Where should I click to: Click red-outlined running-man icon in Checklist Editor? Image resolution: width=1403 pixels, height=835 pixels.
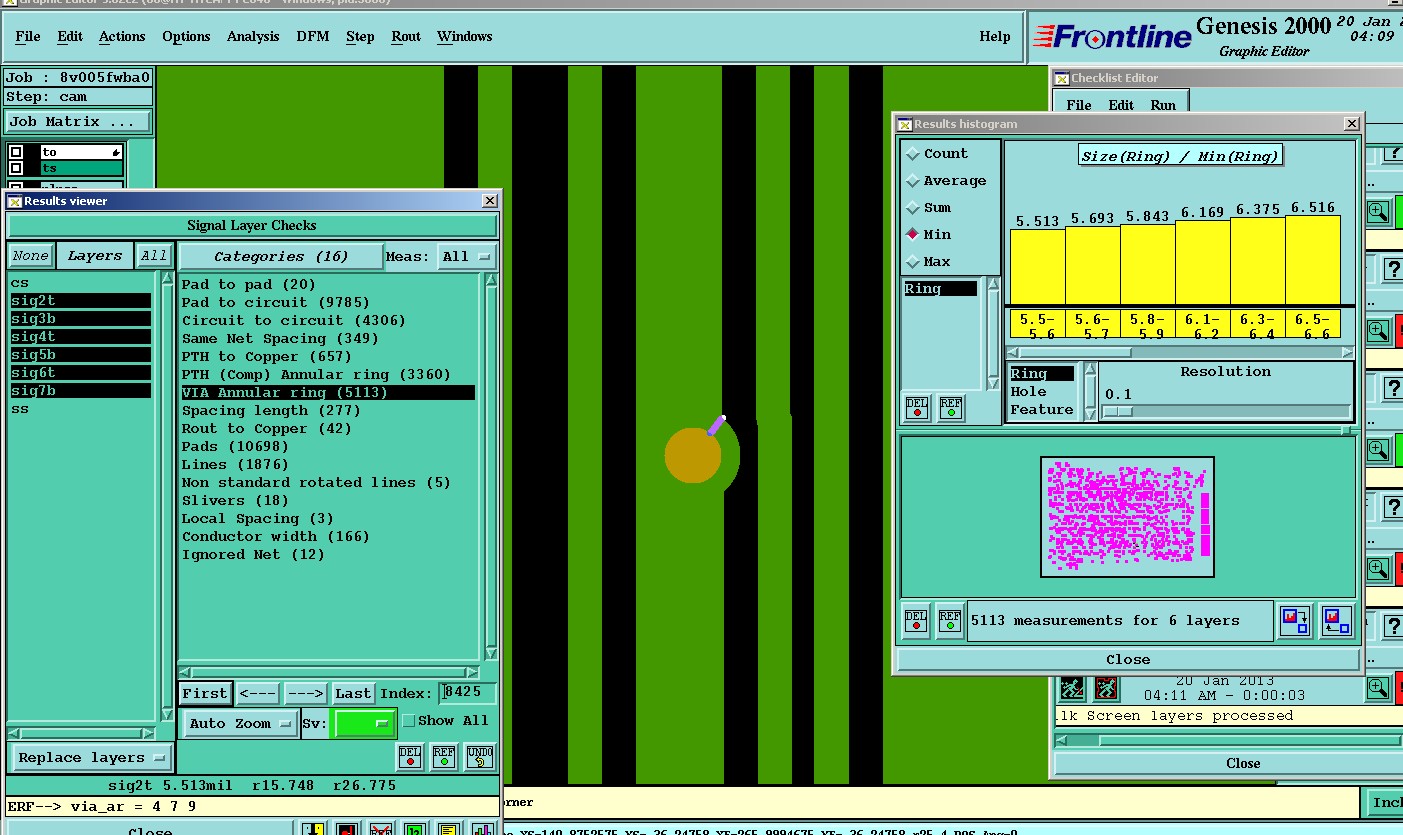point(1106,687)
